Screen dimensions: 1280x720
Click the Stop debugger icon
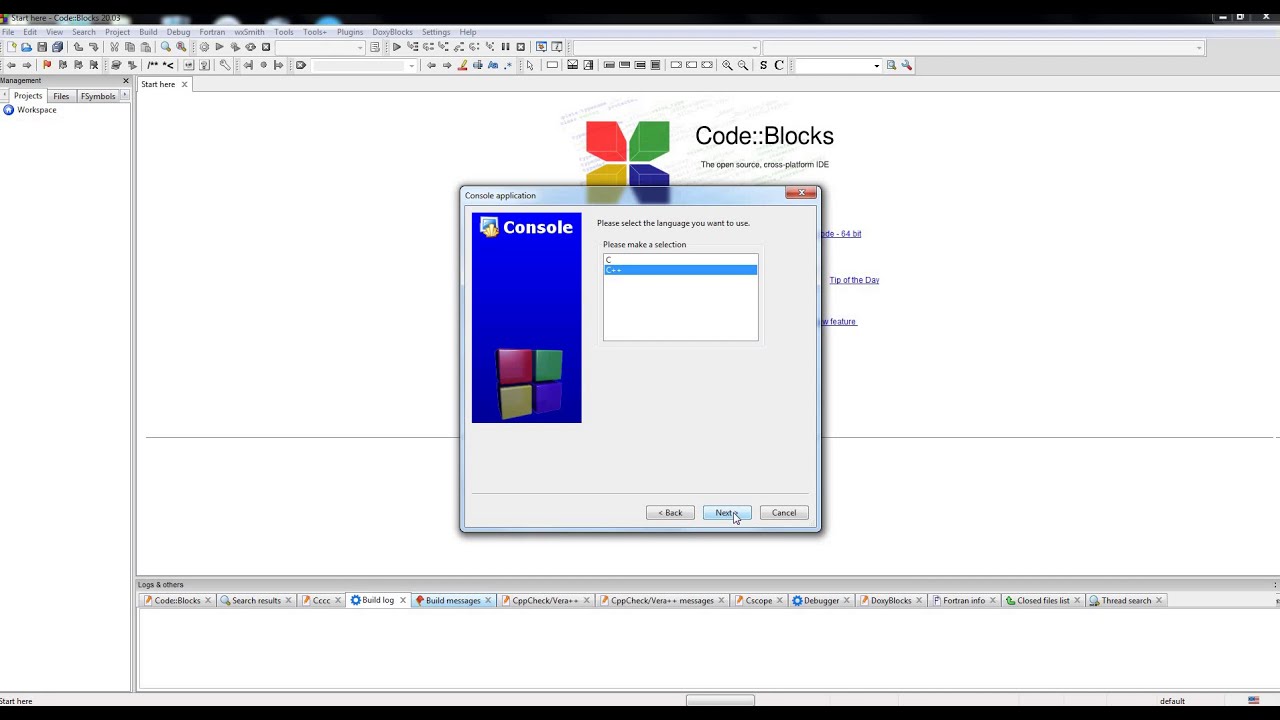[x=520, y=47]
